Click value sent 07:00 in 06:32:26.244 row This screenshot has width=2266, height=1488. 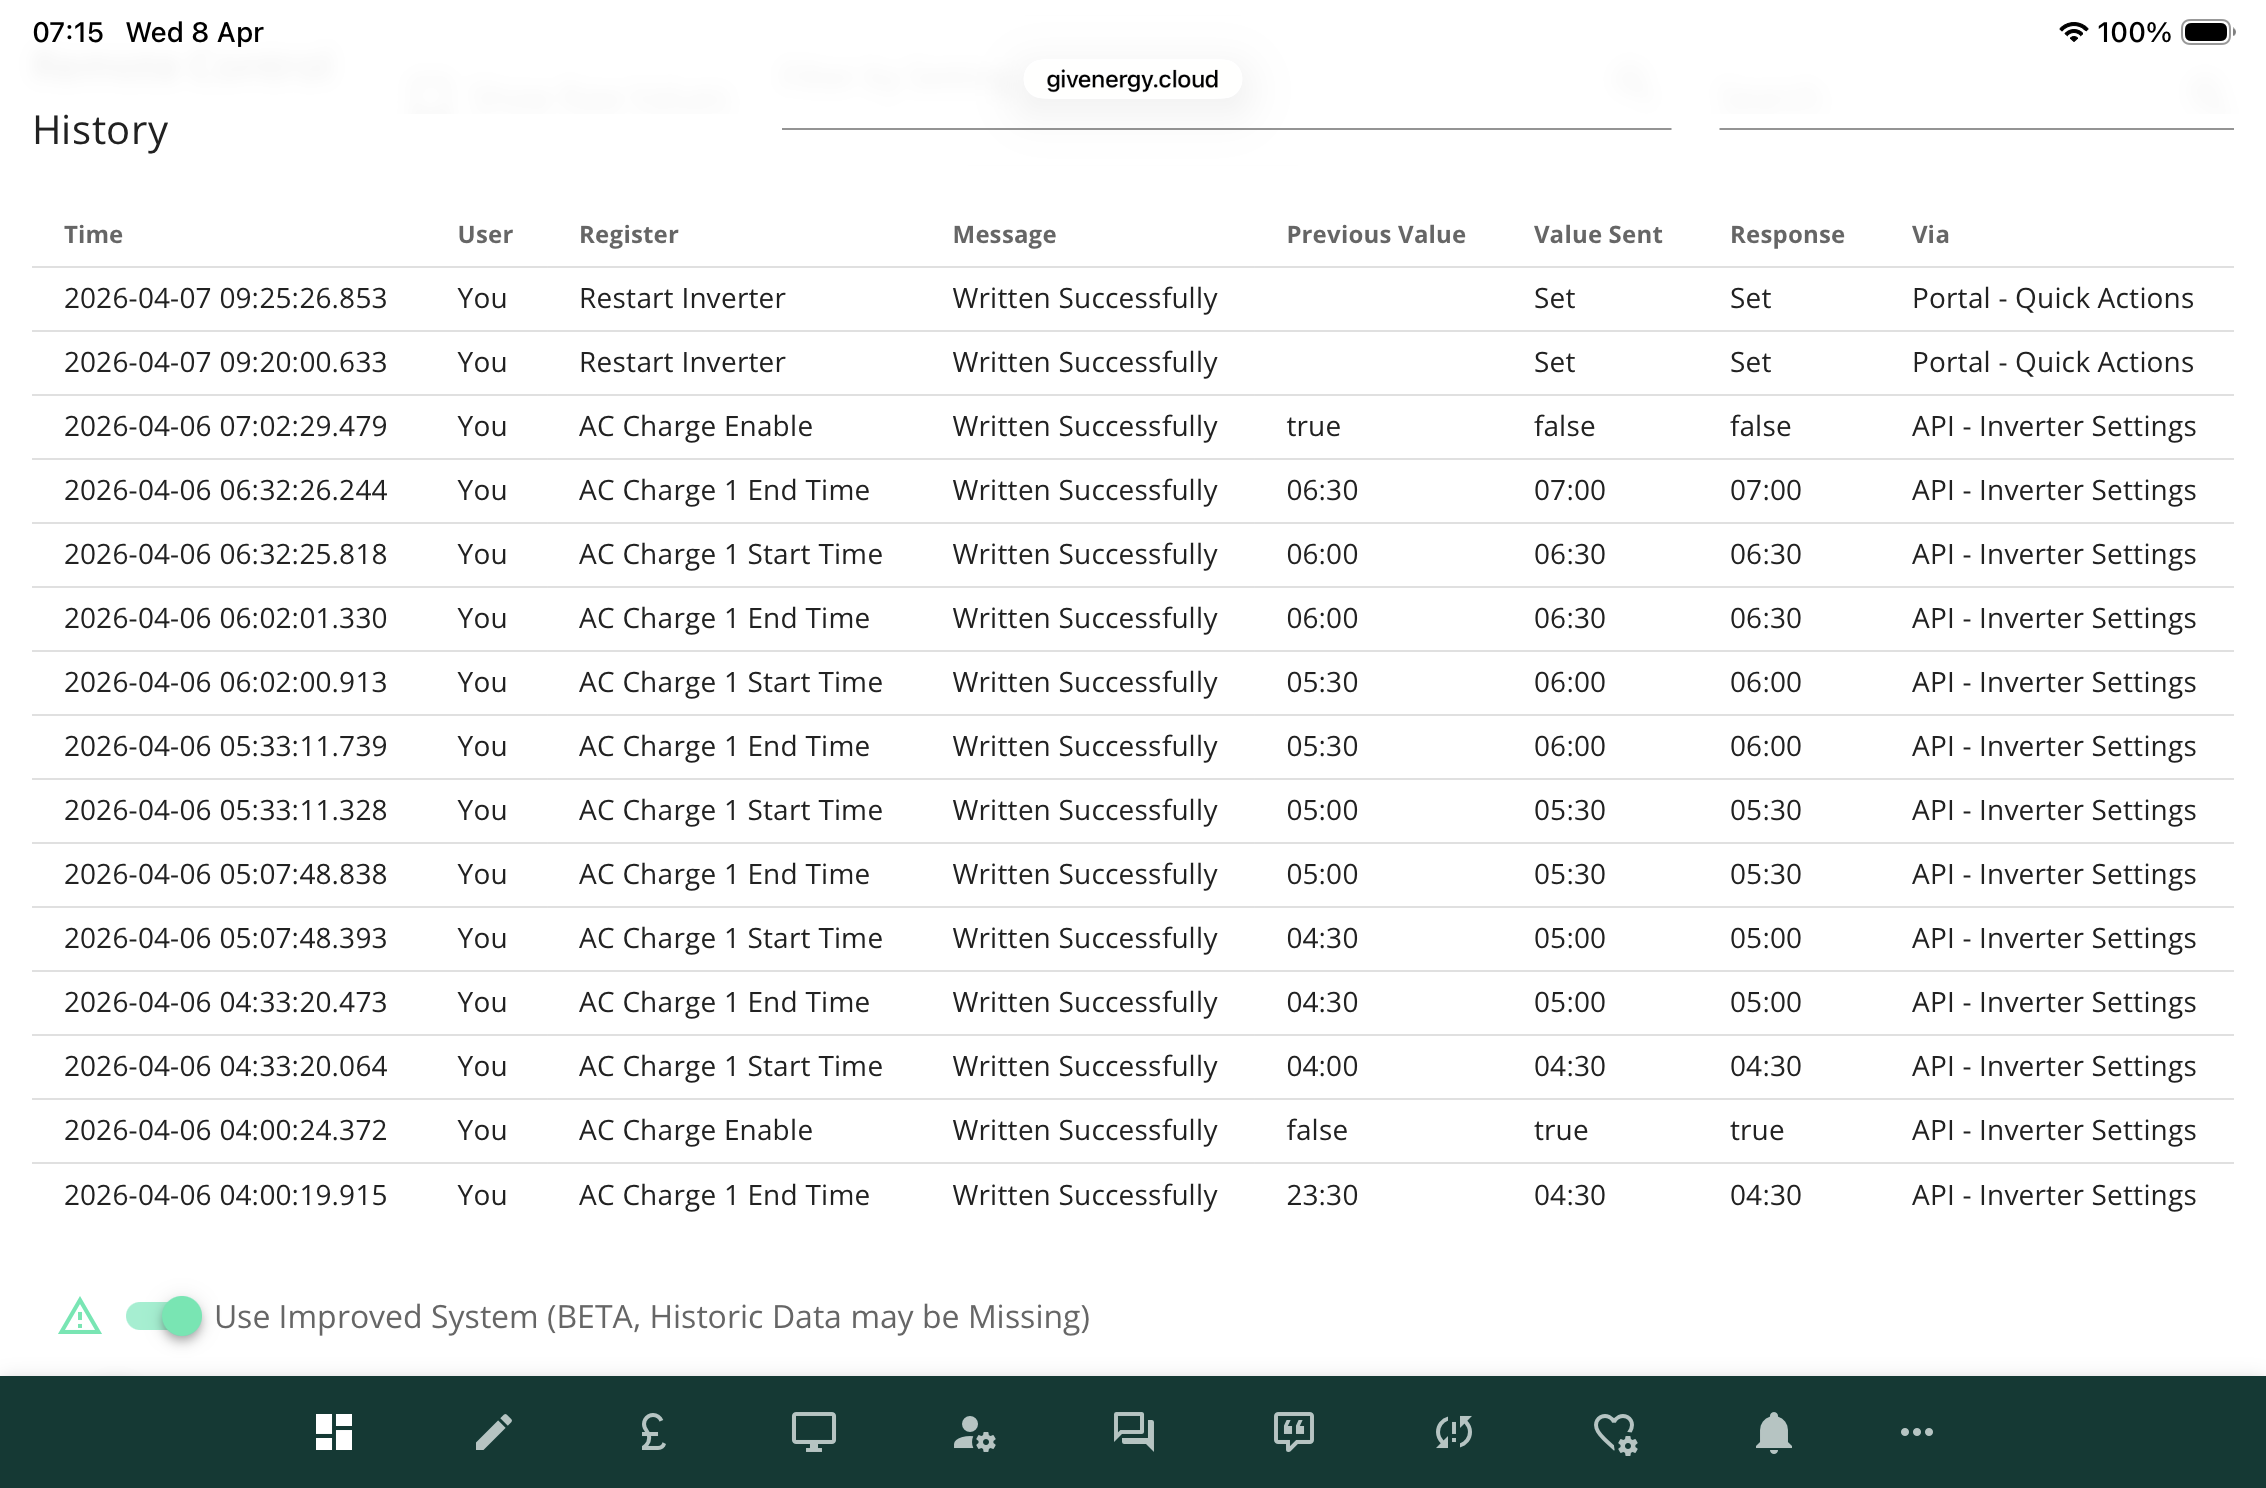click(x=1569, y=490)
